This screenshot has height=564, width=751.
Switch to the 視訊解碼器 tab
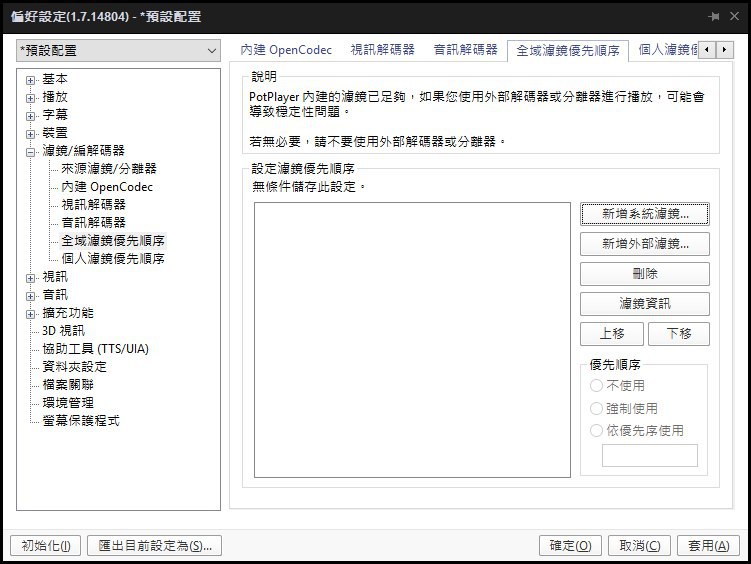[x=382, y=50]
